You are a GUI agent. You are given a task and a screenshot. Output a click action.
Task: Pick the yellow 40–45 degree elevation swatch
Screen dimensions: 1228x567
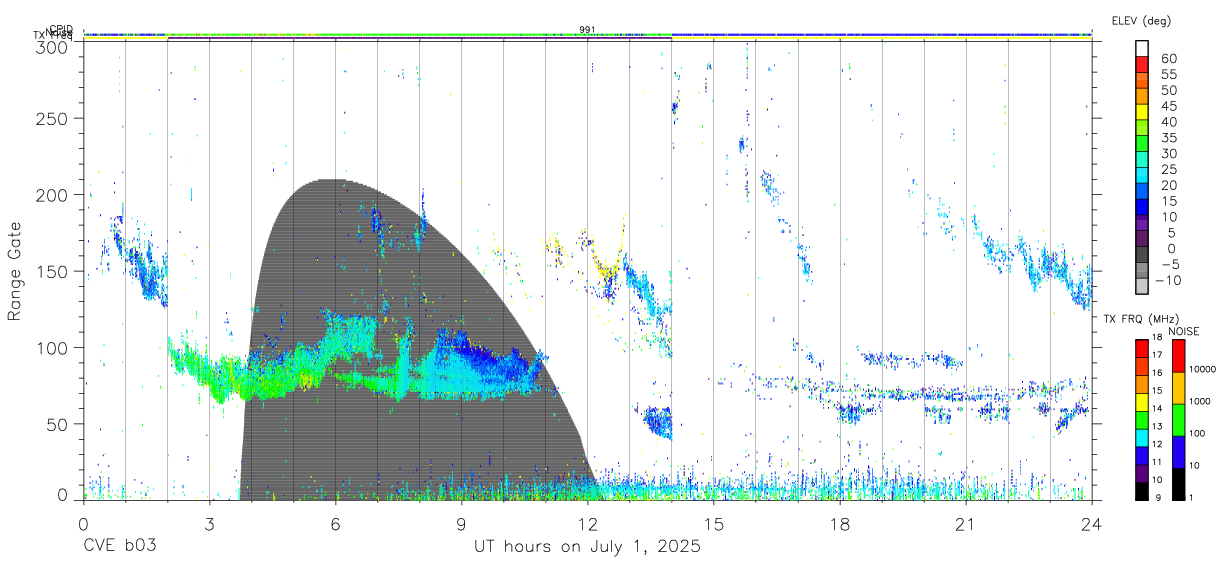point(1142,111)
